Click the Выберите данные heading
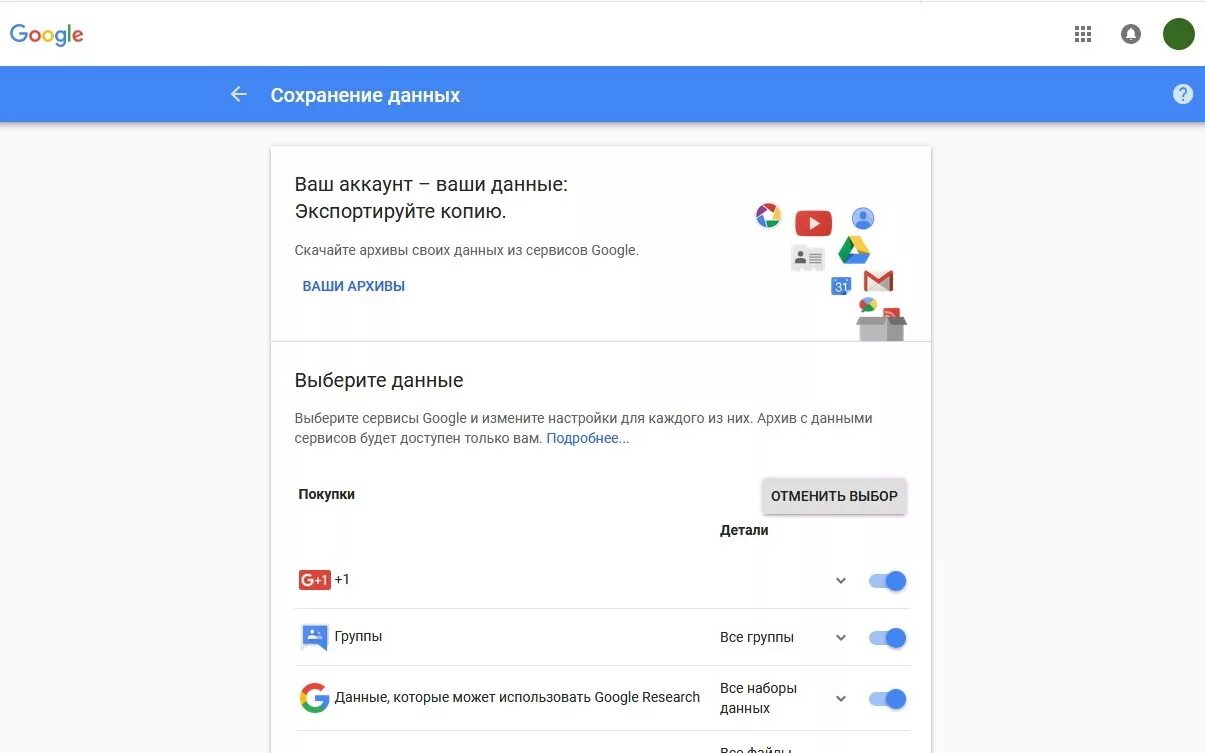The height and width of the screenshot is (753, 1205). (x=379, y=381)
